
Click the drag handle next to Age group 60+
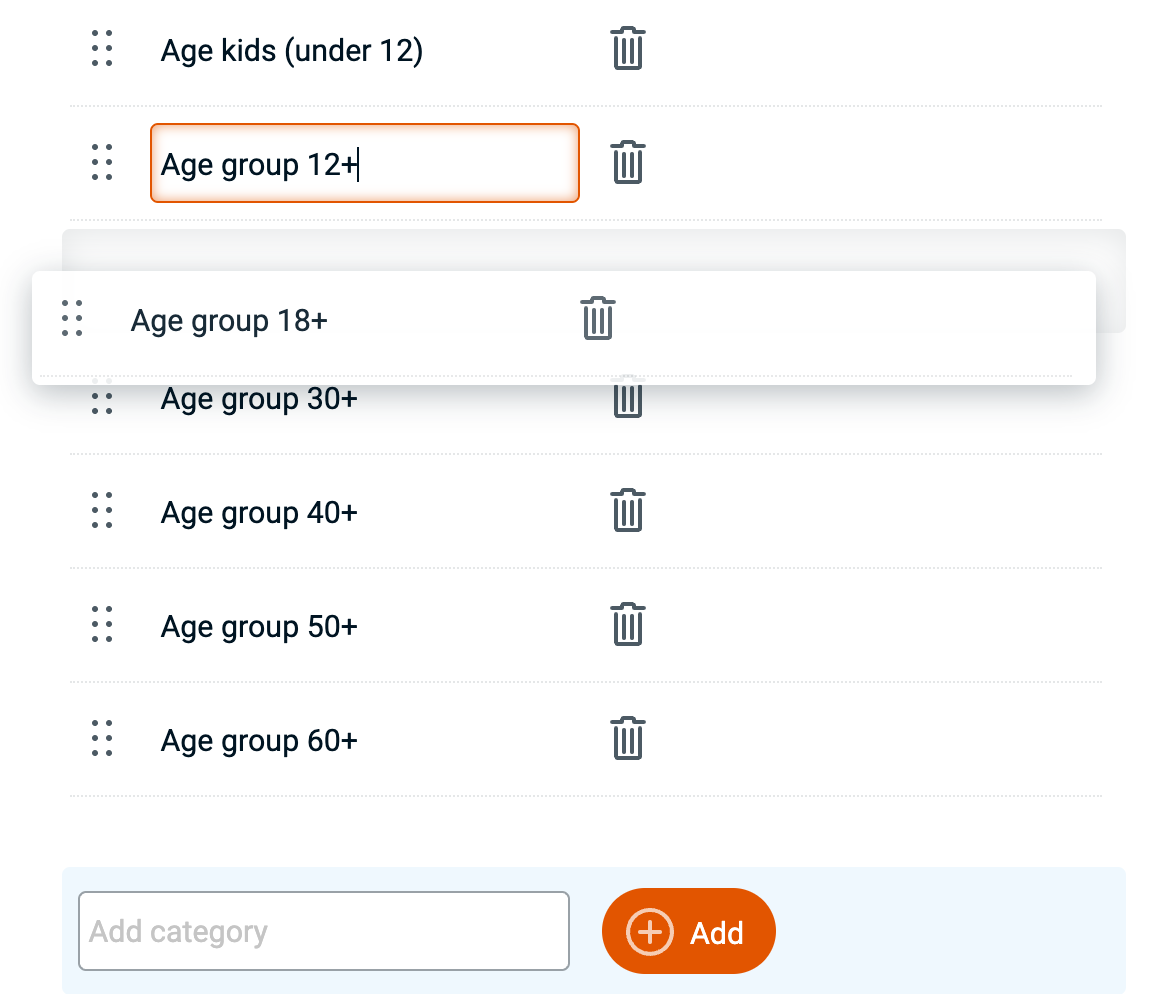point(102,739)
